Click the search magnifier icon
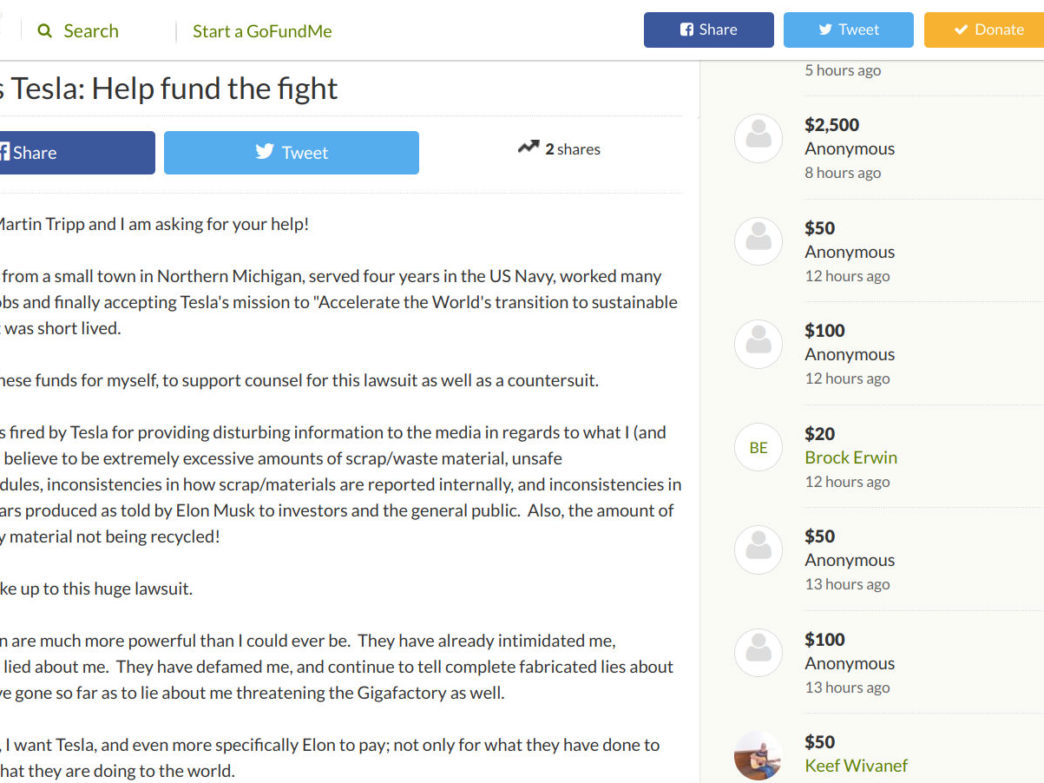Screen dimensions: 1044x783 45,31
